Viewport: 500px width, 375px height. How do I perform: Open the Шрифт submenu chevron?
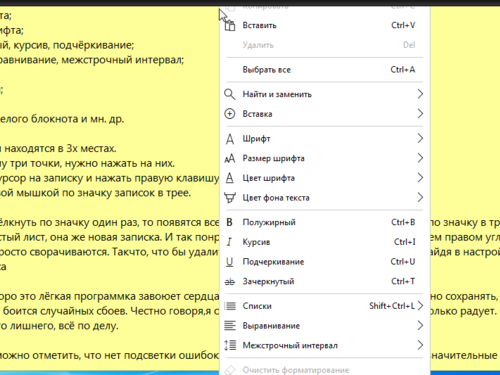point(420,138)
